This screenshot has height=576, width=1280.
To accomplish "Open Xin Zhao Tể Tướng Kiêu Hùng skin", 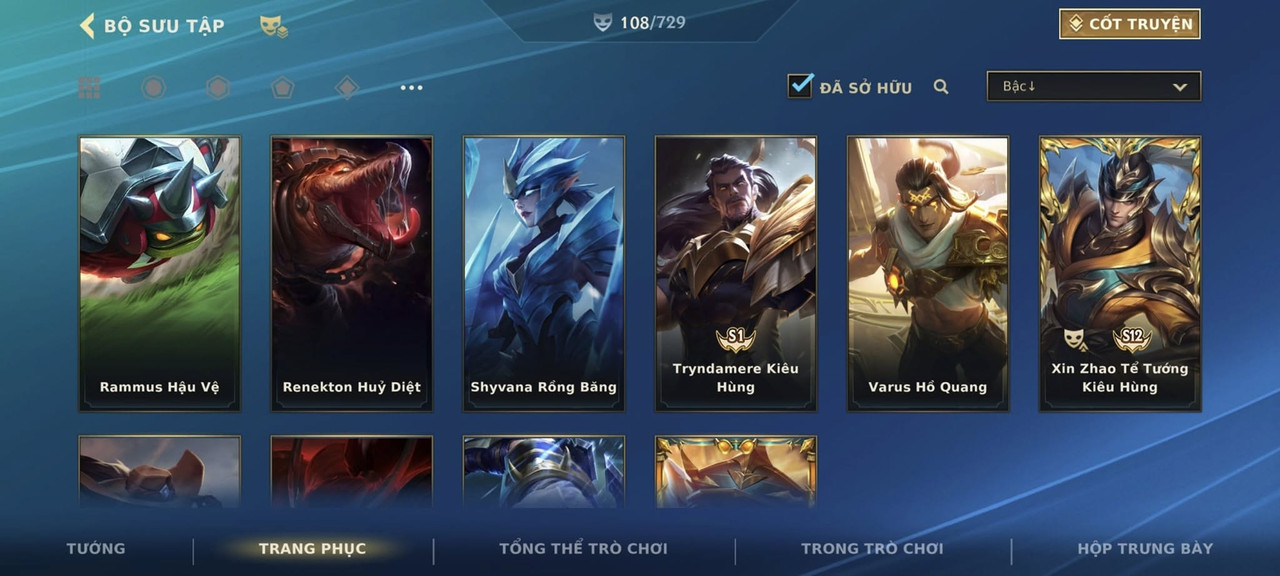I will click(x=1120, y=274).
